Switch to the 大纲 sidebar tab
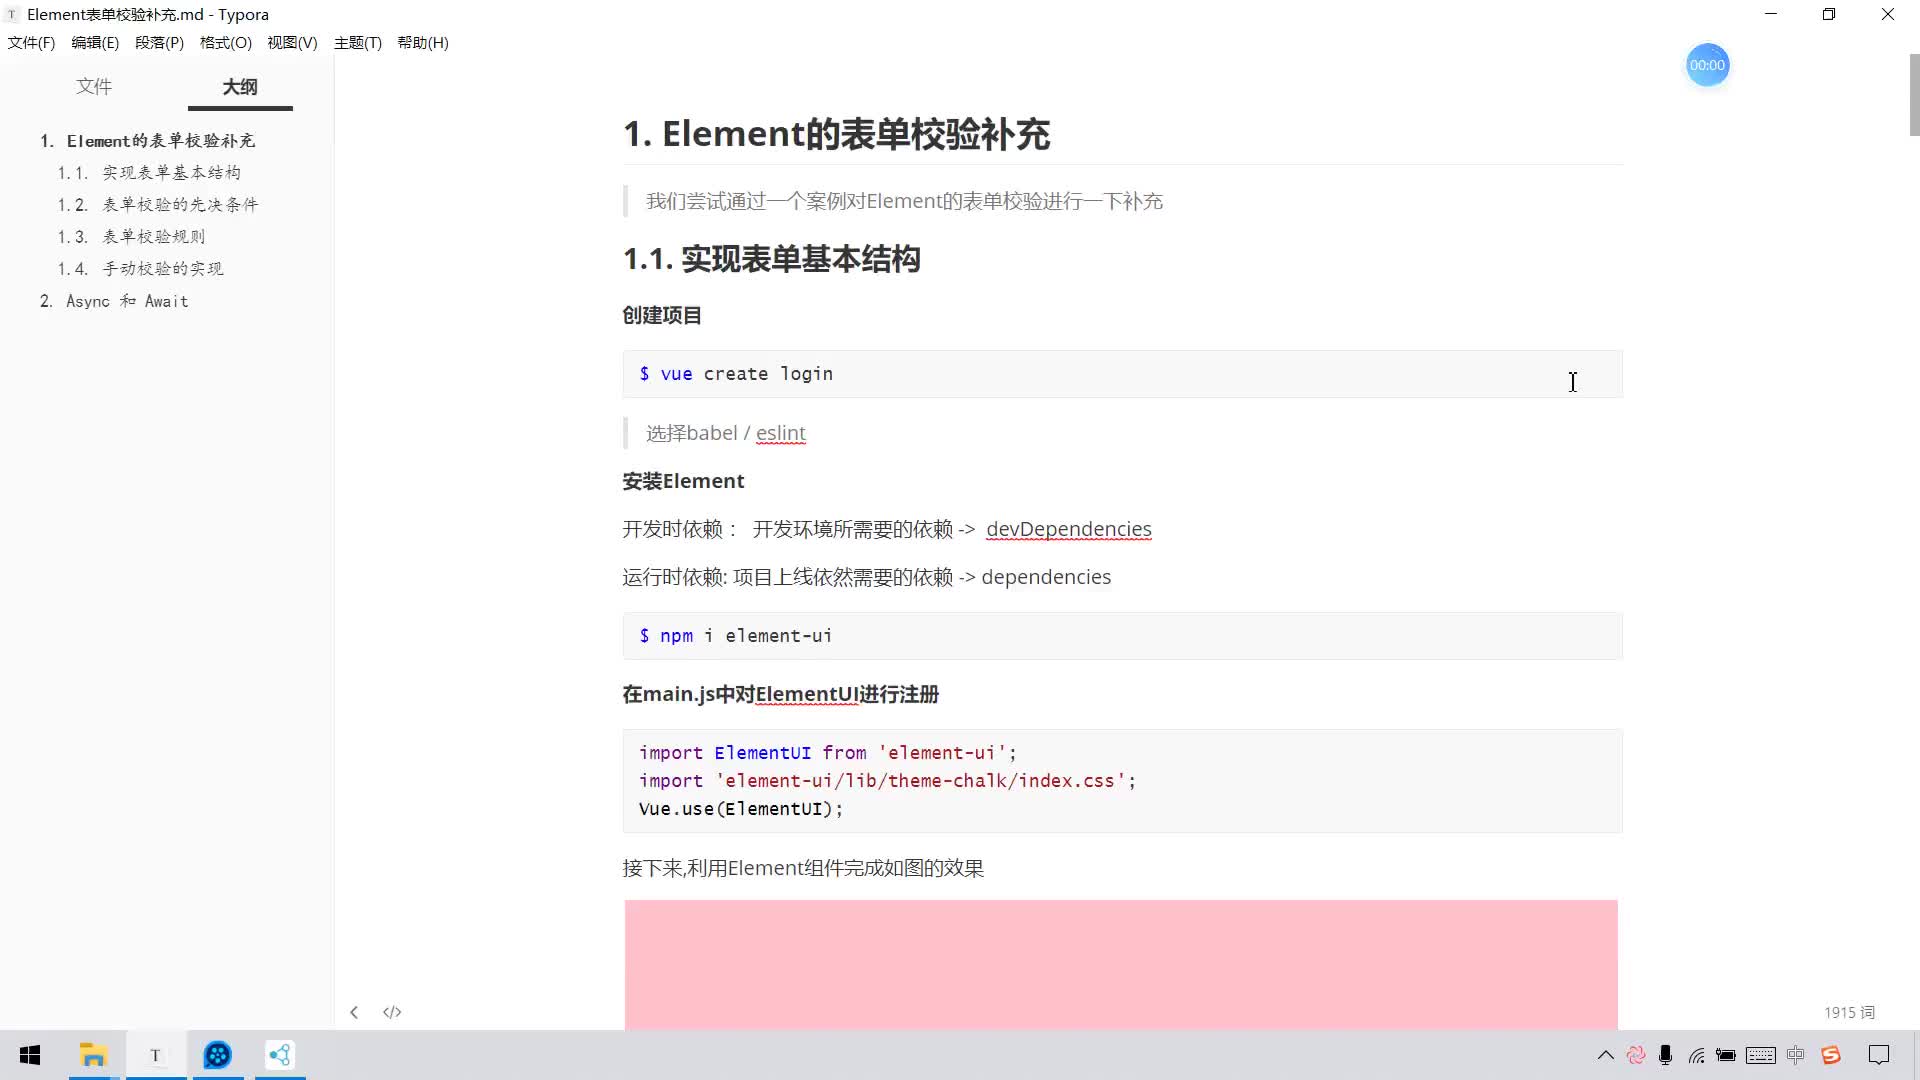 [240, 87]
